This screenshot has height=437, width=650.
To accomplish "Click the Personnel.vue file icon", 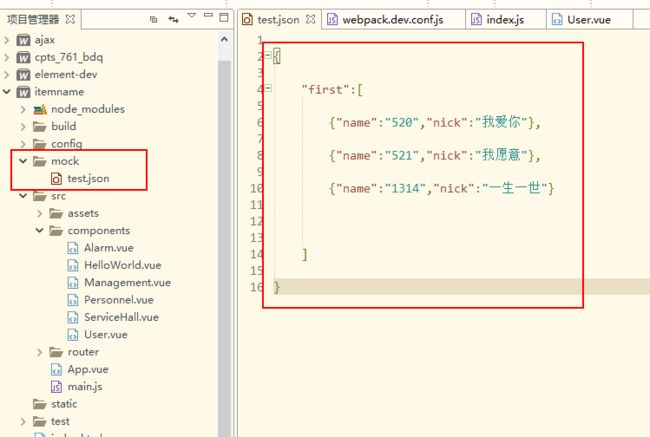I will (73, 300).
